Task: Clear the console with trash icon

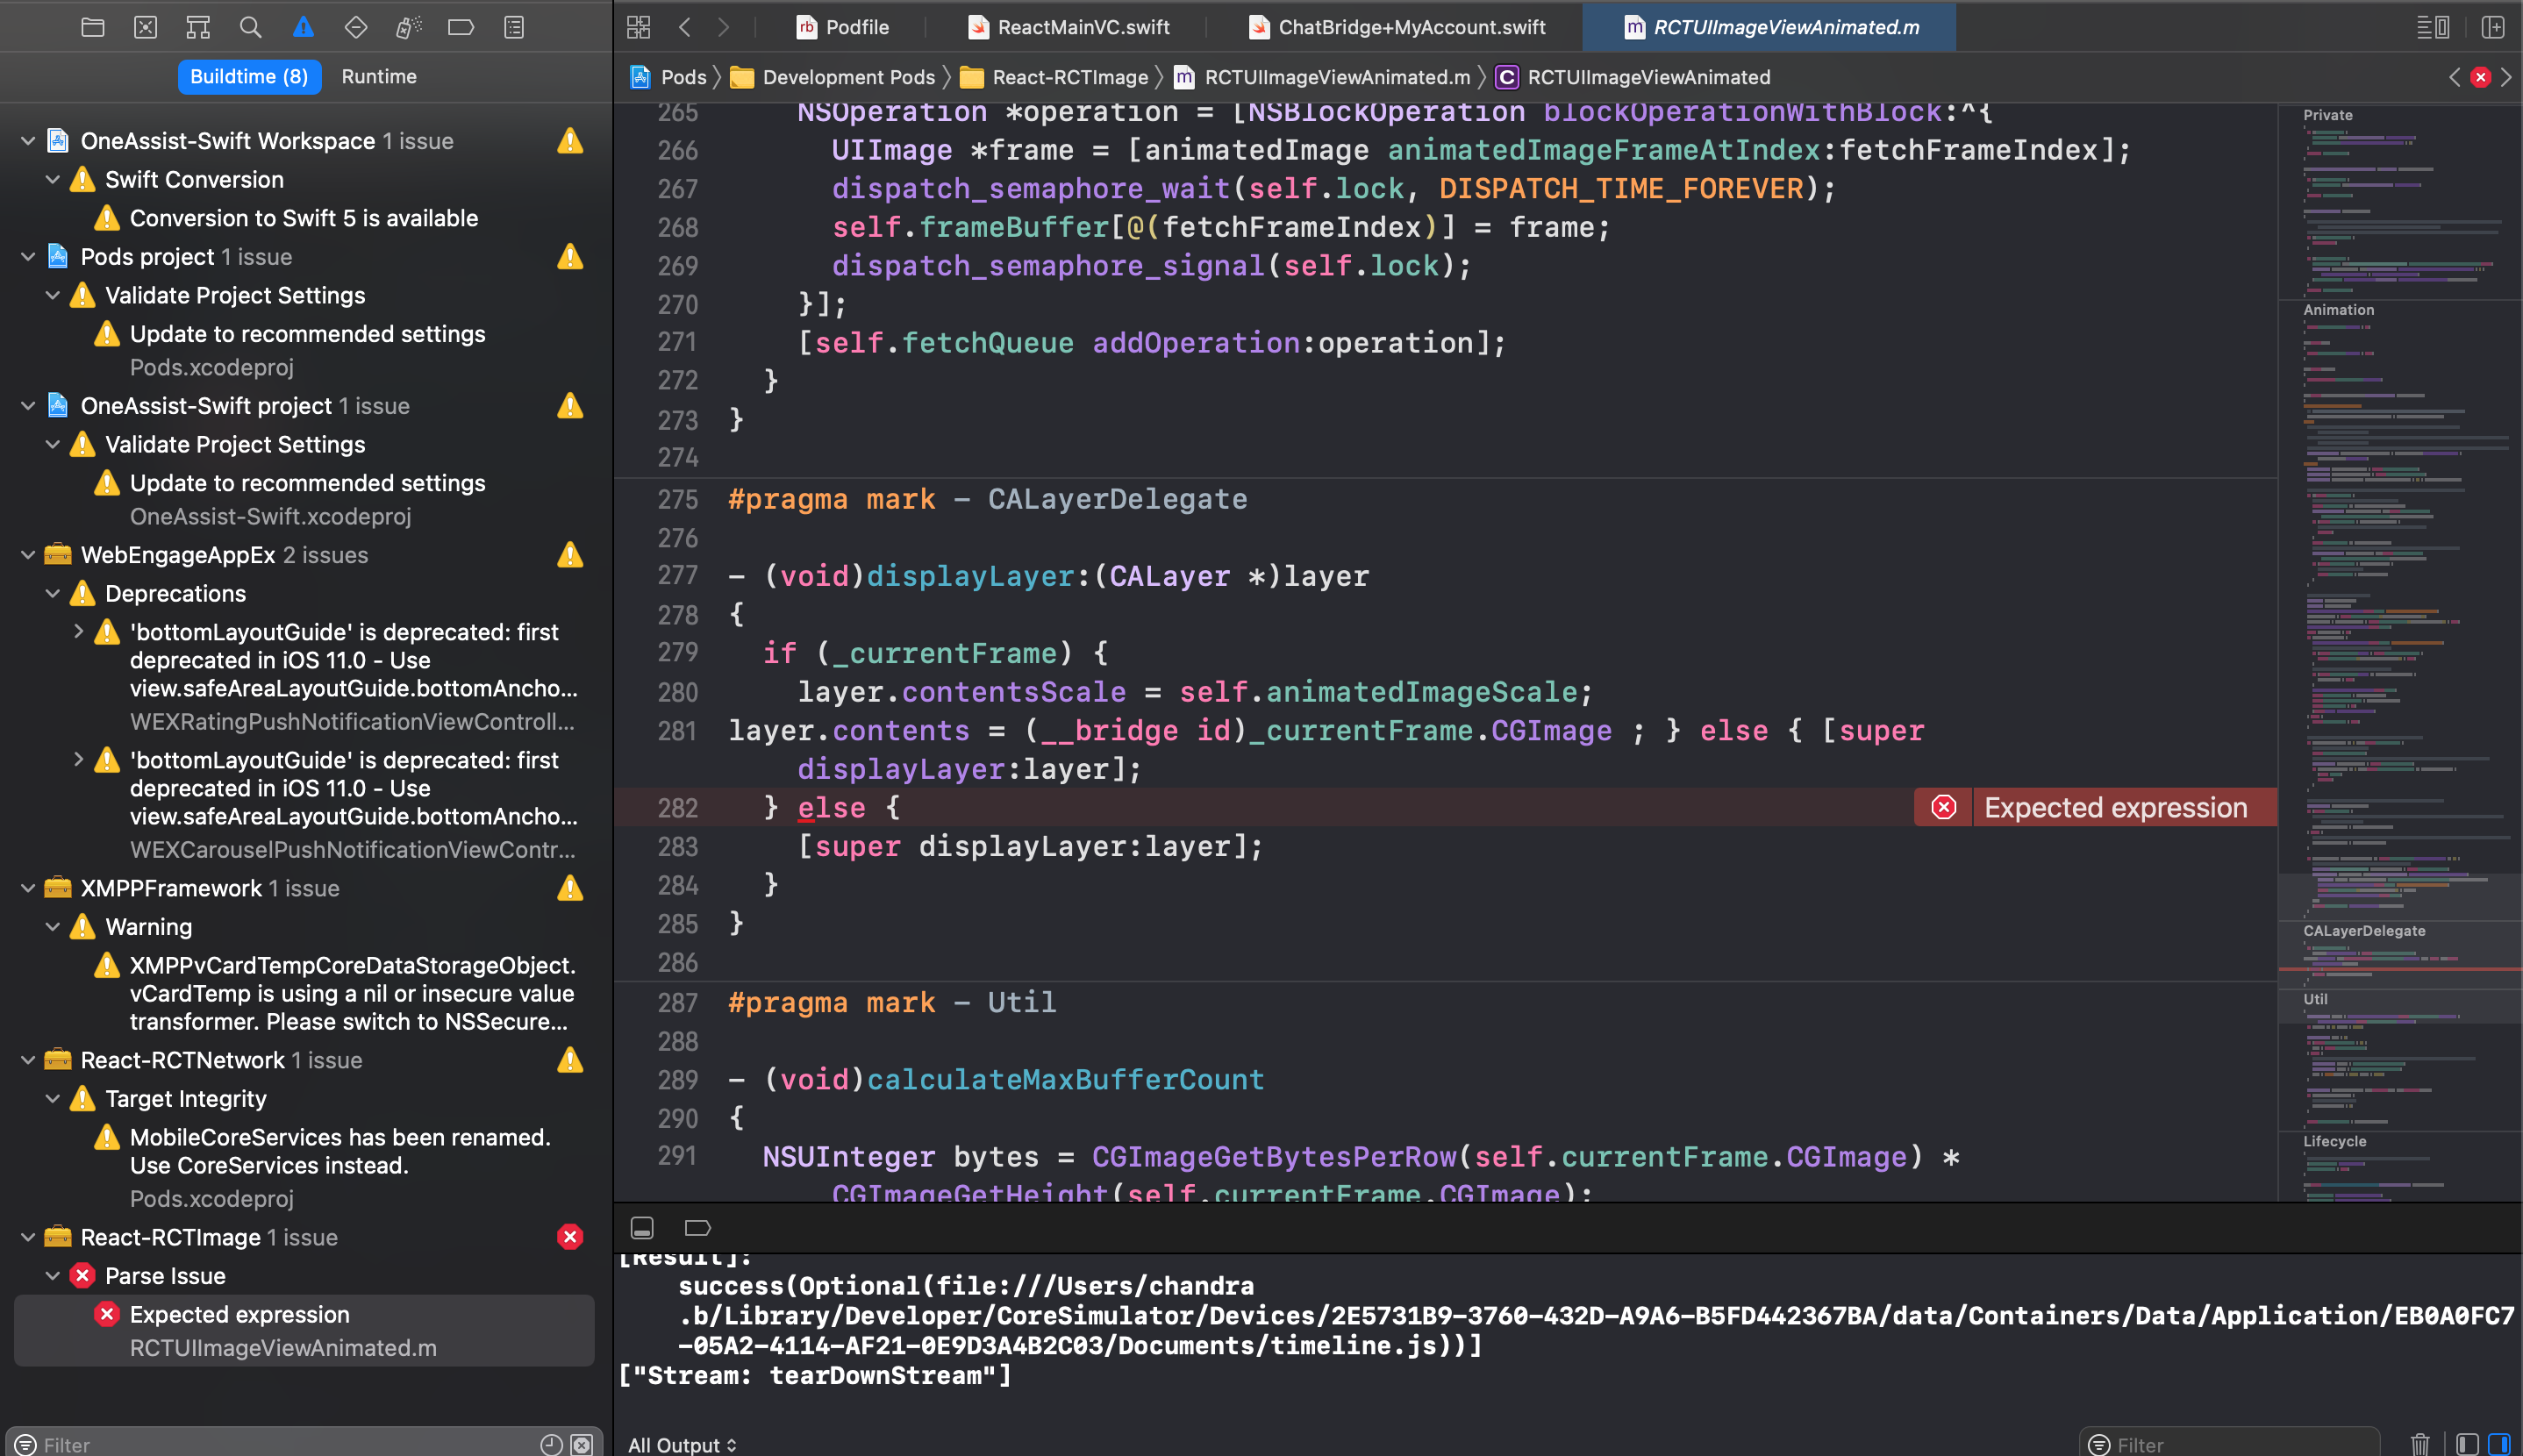Action: click(2419, 1444)
